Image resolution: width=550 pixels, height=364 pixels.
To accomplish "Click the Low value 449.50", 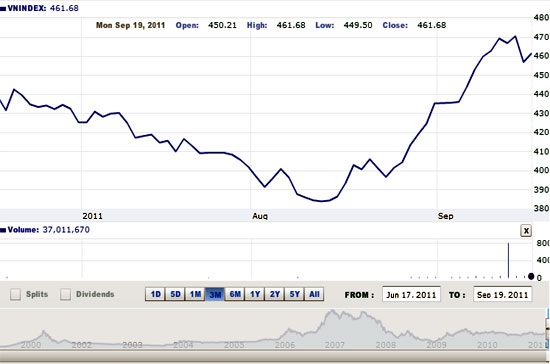I will point(358,25).
